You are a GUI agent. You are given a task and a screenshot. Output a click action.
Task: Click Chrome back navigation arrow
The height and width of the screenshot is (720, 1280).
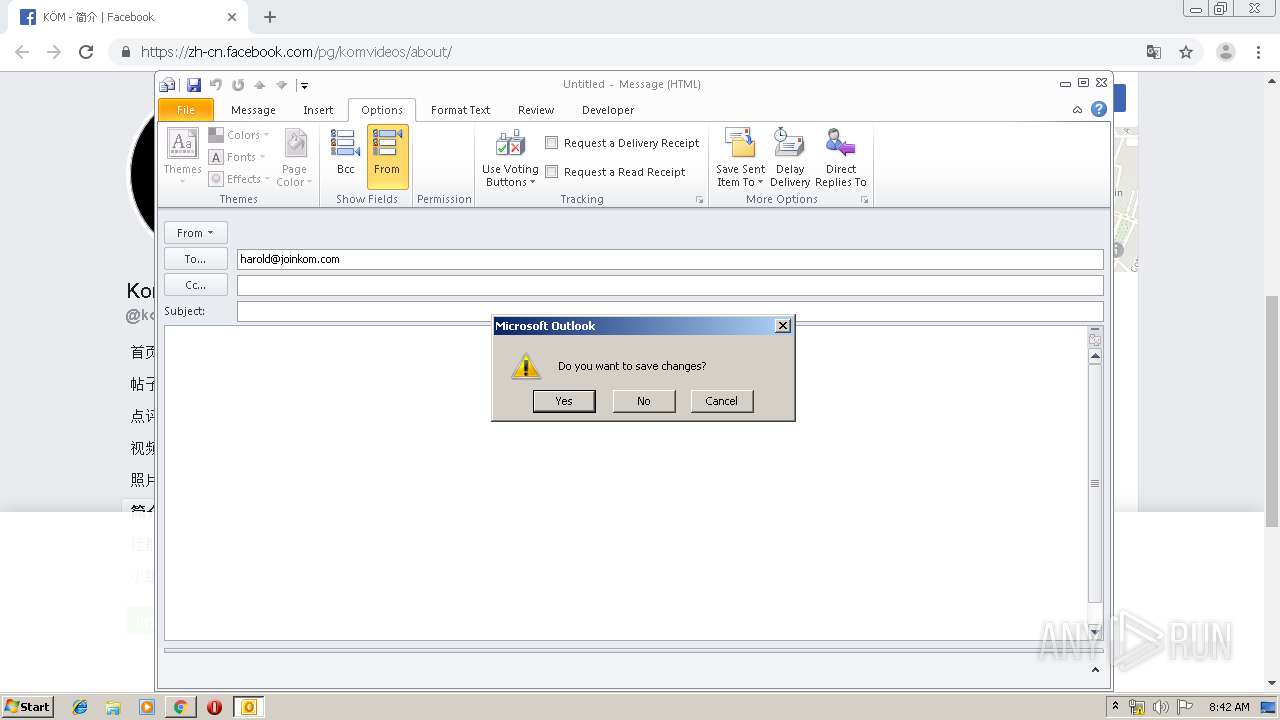click(22, 52)
